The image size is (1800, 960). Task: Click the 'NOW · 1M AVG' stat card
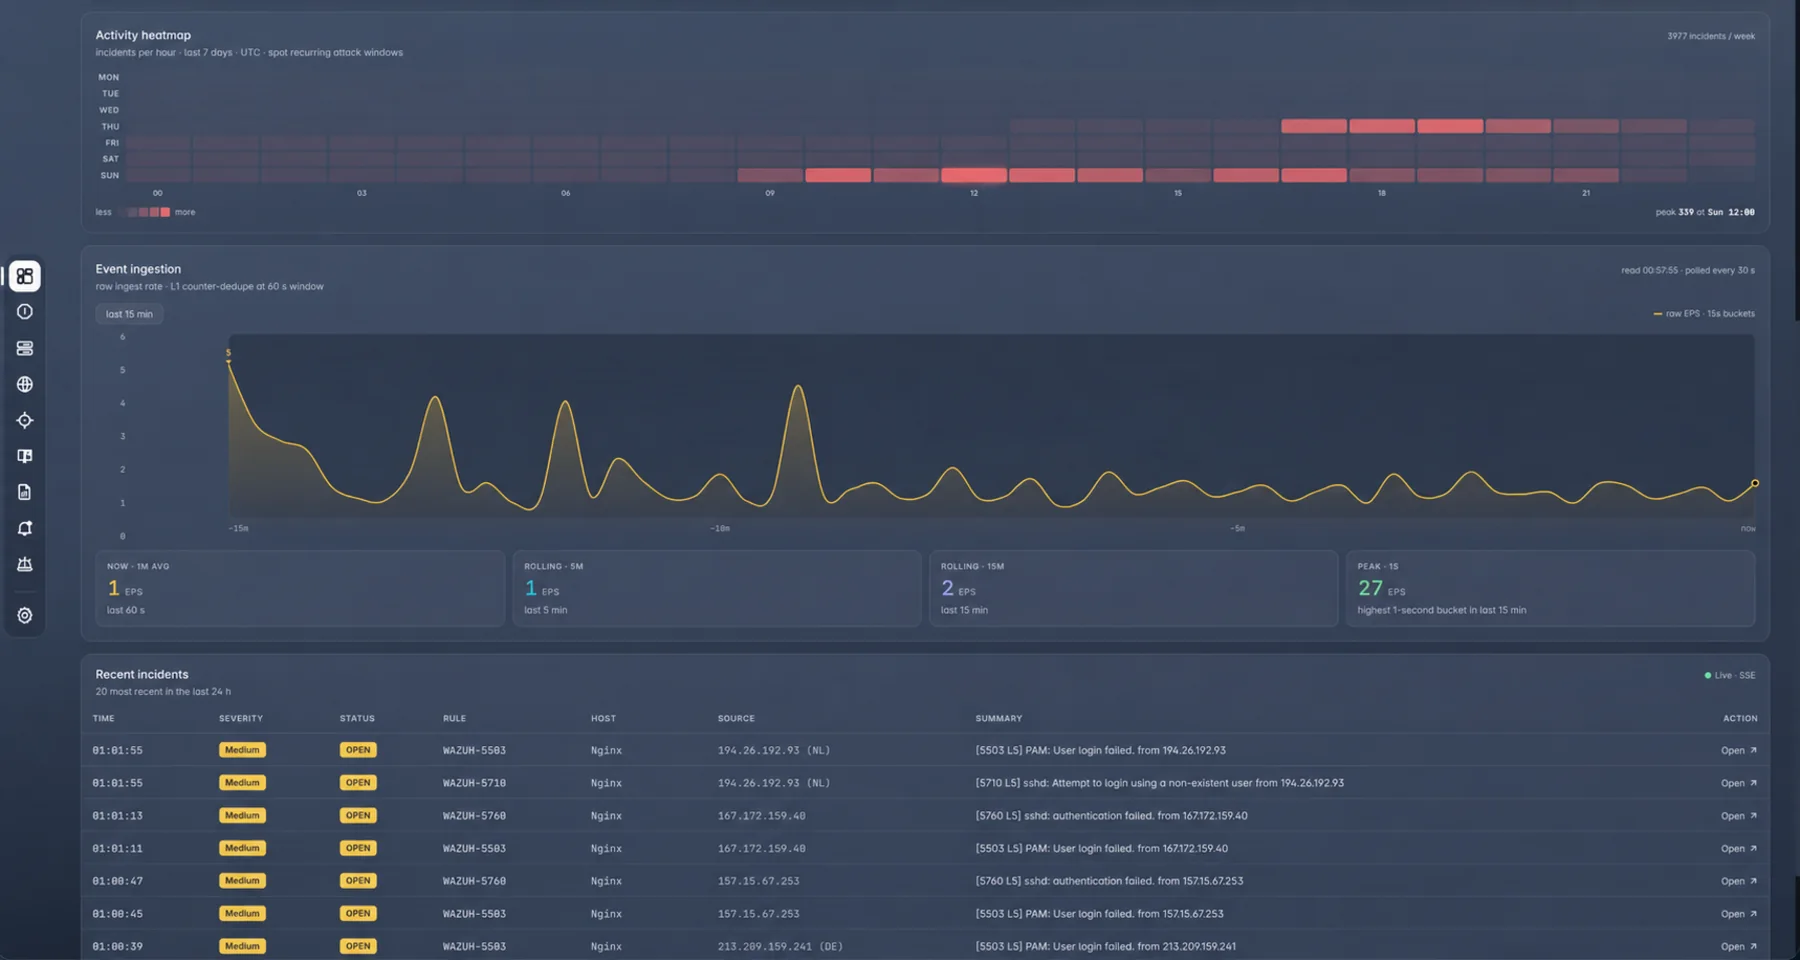click(300, 588)
